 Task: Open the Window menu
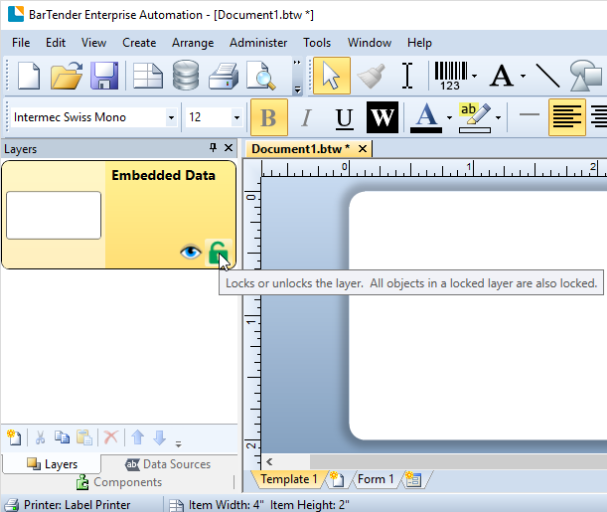(x=369, y=43)
